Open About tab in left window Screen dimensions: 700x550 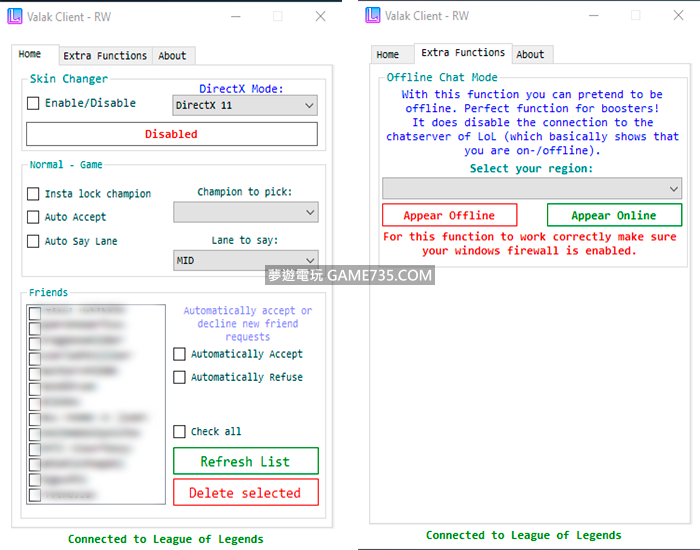(172, 56)
